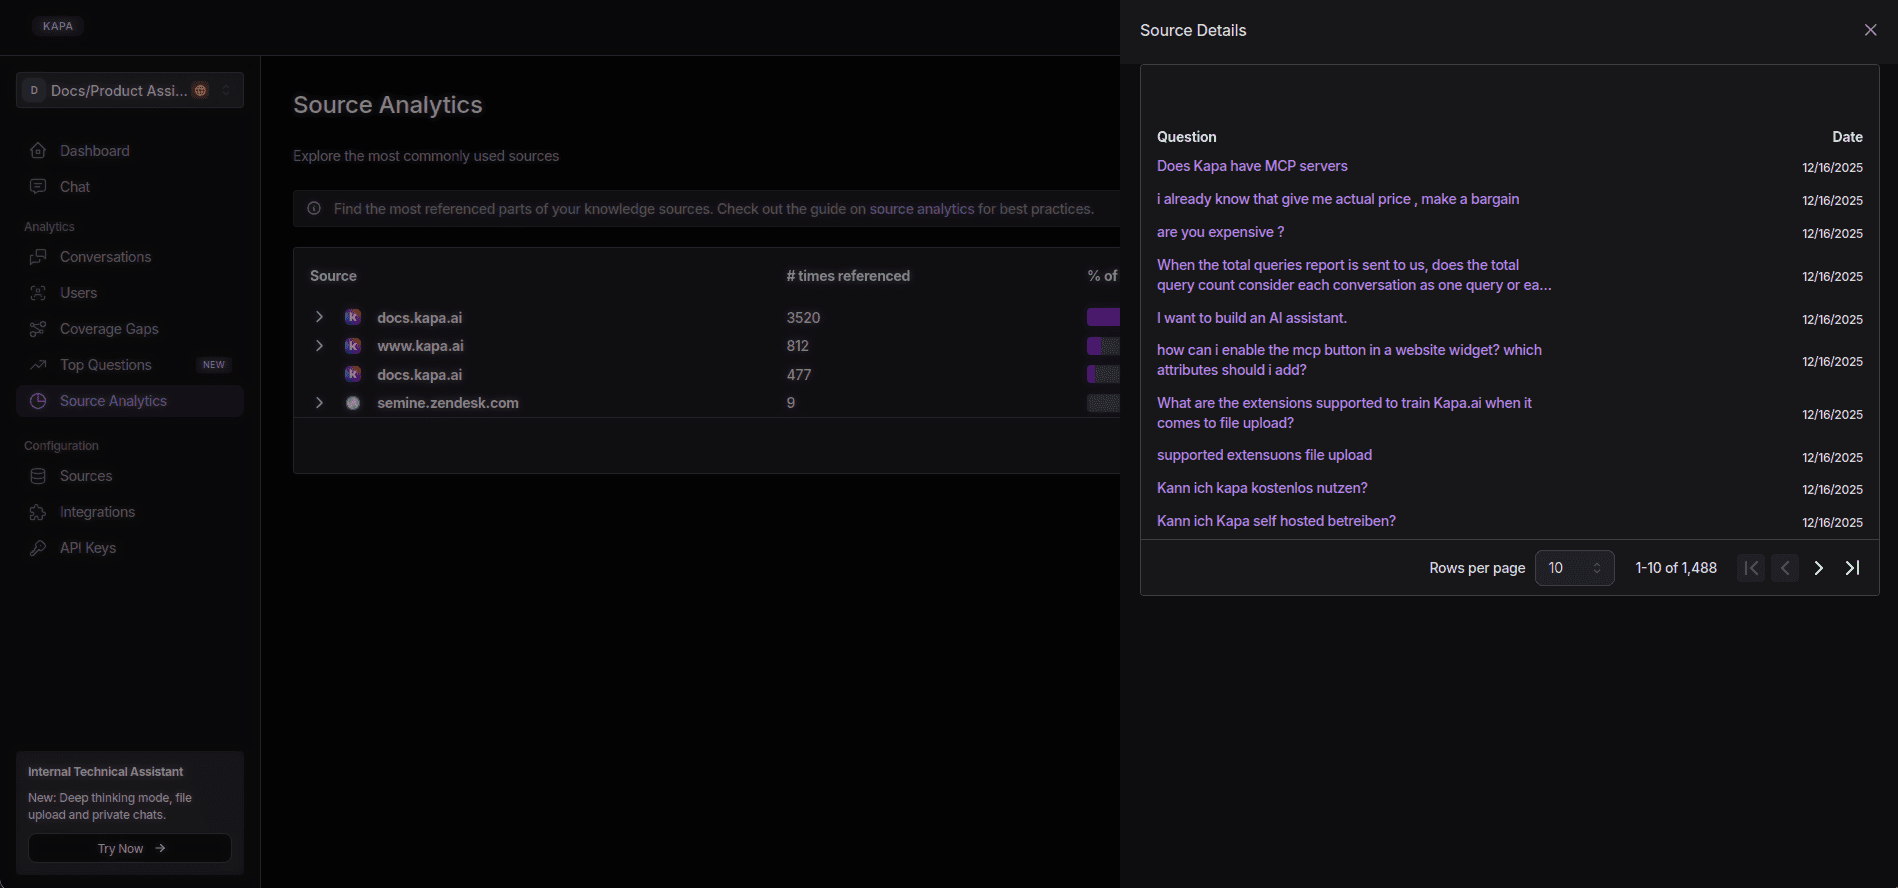Image resolution: width=1898 pixels, height=888 pixels.
Task: Click the Integrations puzzle icon
Action: pyautogui.click(x=38, y=512)
